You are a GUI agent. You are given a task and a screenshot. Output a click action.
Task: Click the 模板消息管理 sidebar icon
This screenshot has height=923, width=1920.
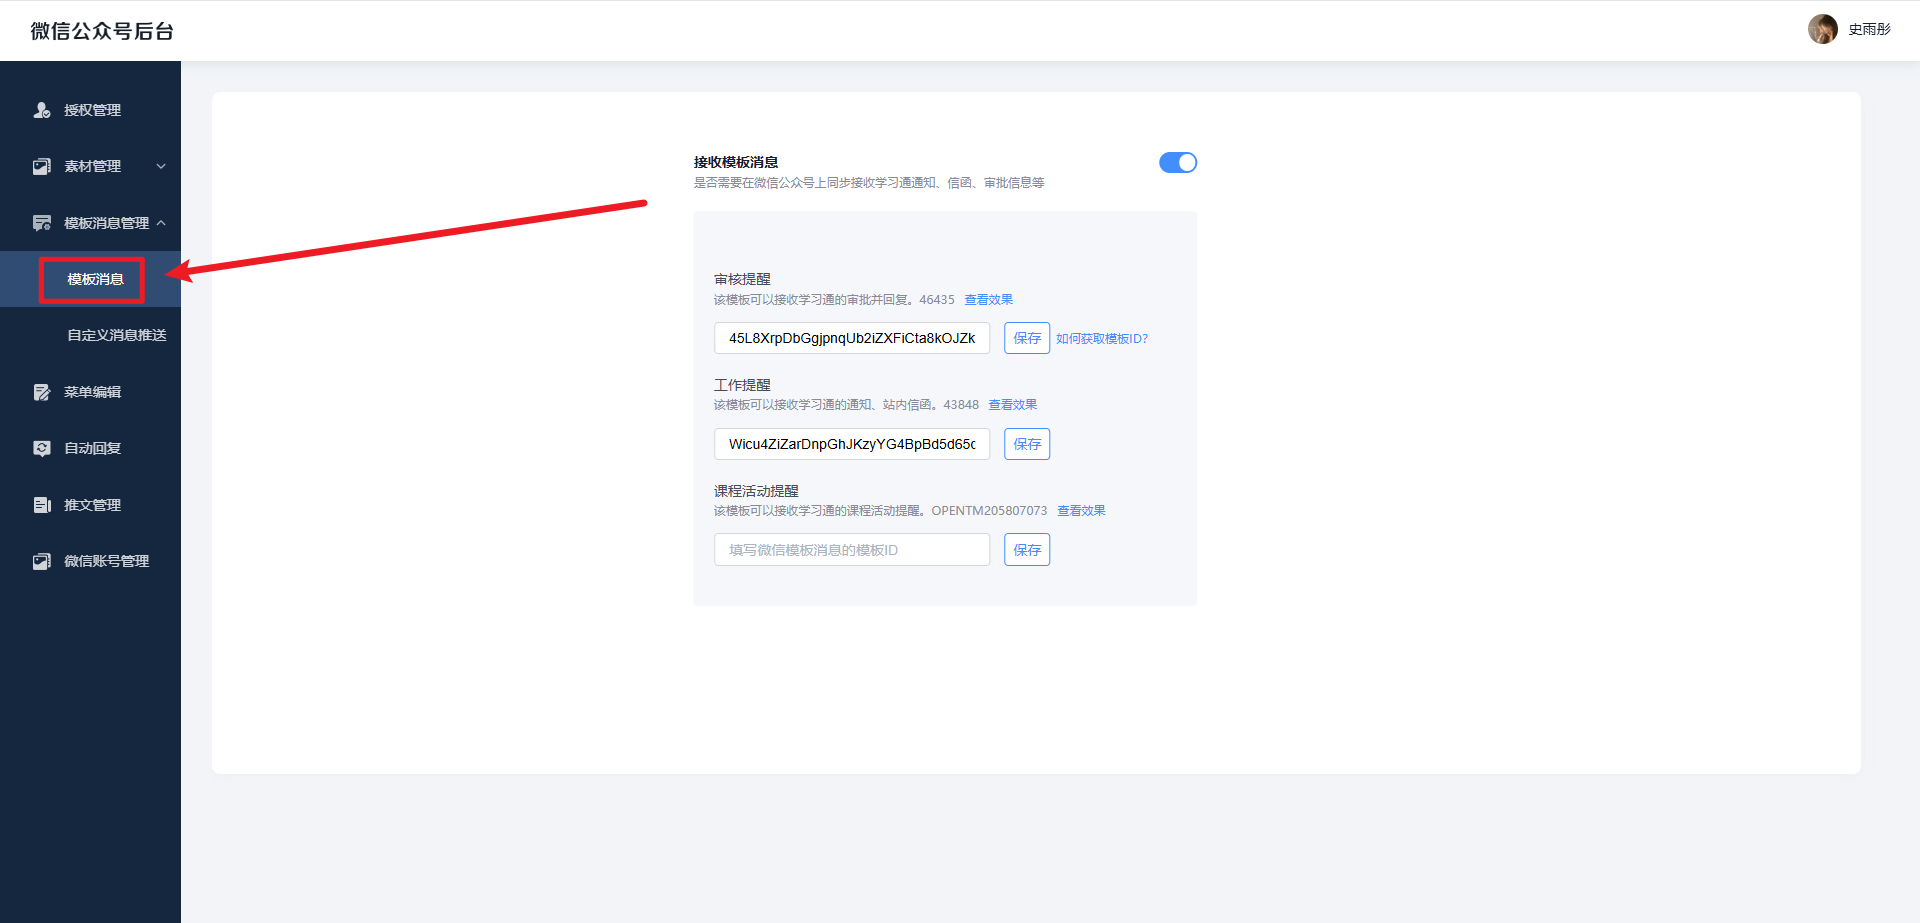point(42,223)
